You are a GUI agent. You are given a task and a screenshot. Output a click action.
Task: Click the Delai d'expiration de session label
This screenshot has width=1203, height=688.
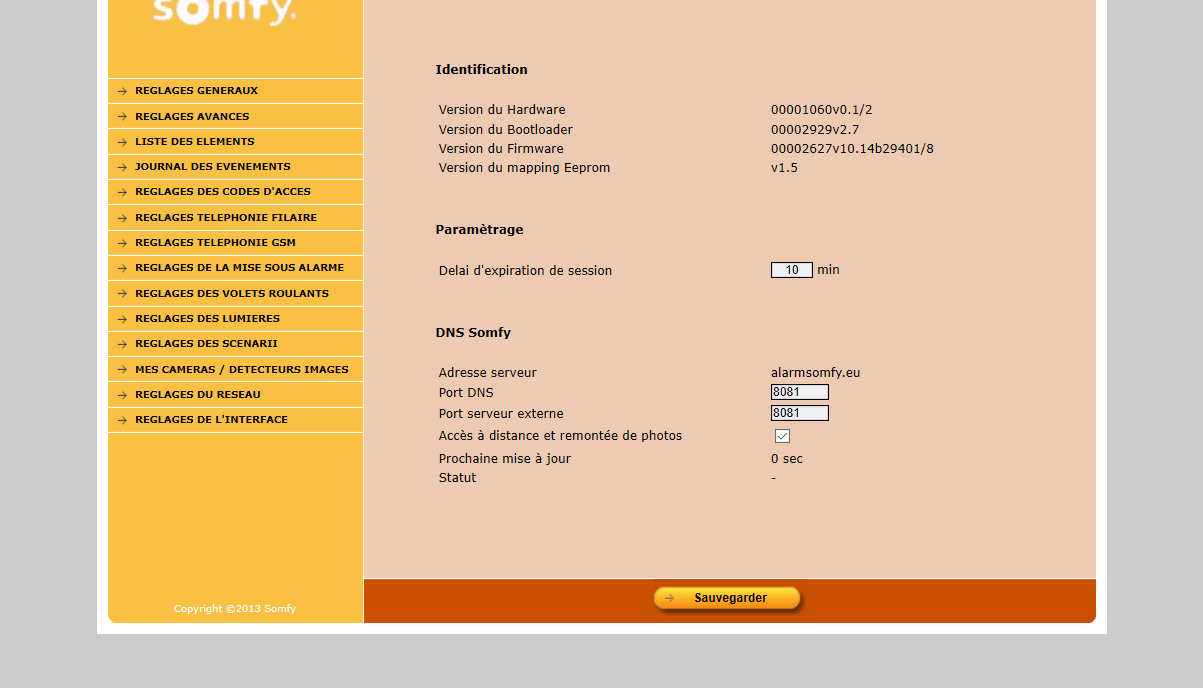coord(525,271)
